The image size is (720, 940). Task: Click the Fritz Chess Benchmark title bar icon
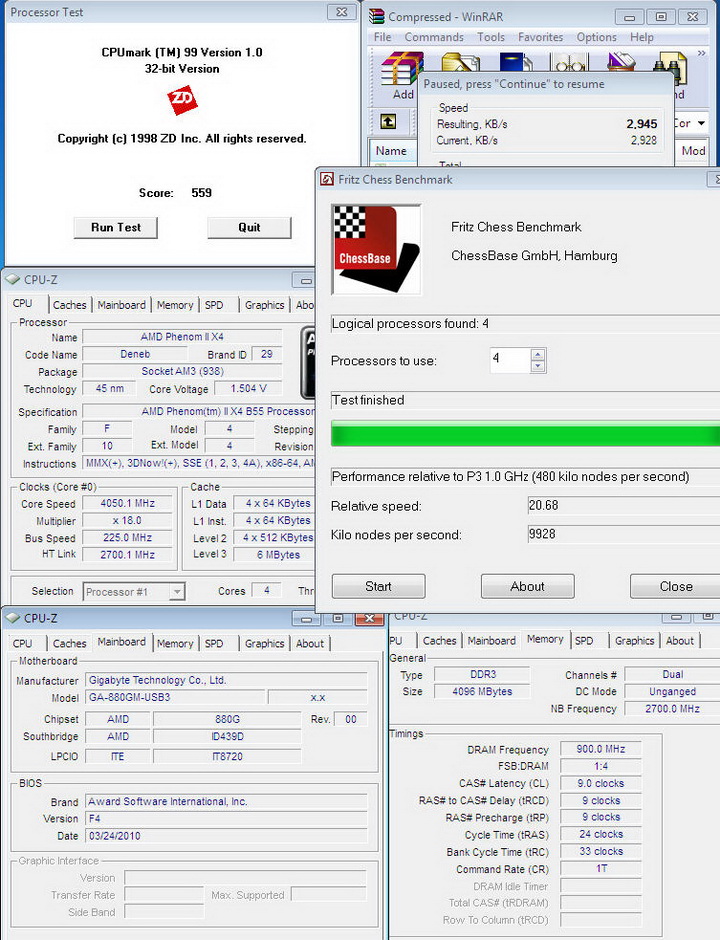click(327, 179)
